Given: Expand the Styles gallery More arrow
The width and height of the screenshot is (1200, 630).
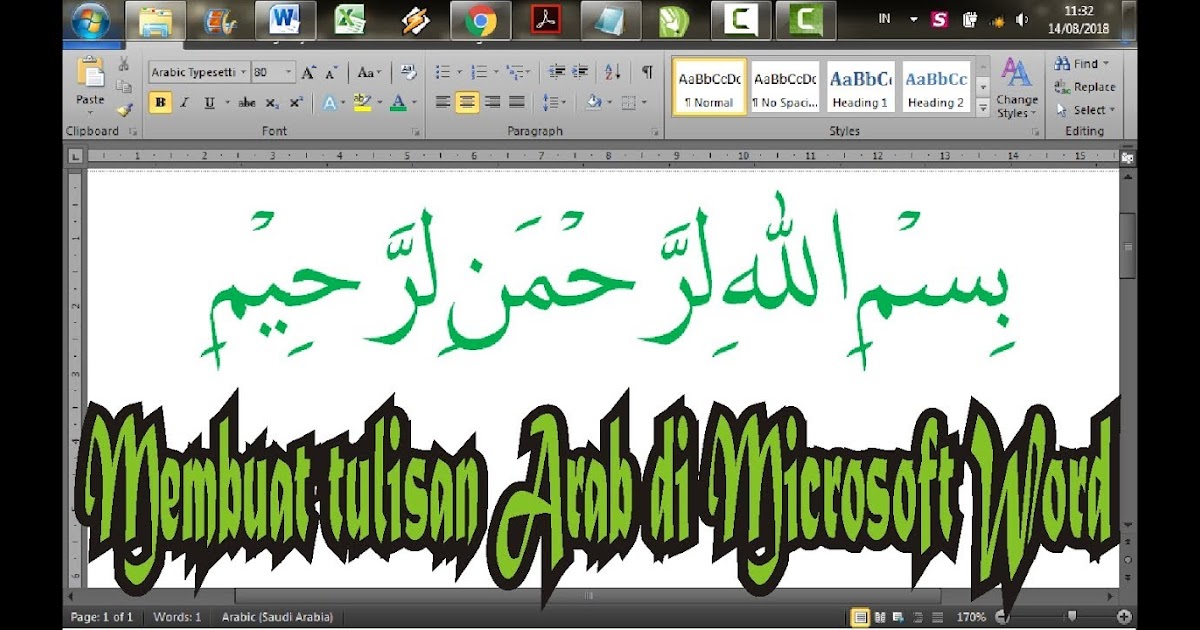Looking at the screenshot, I should [983, 107].
